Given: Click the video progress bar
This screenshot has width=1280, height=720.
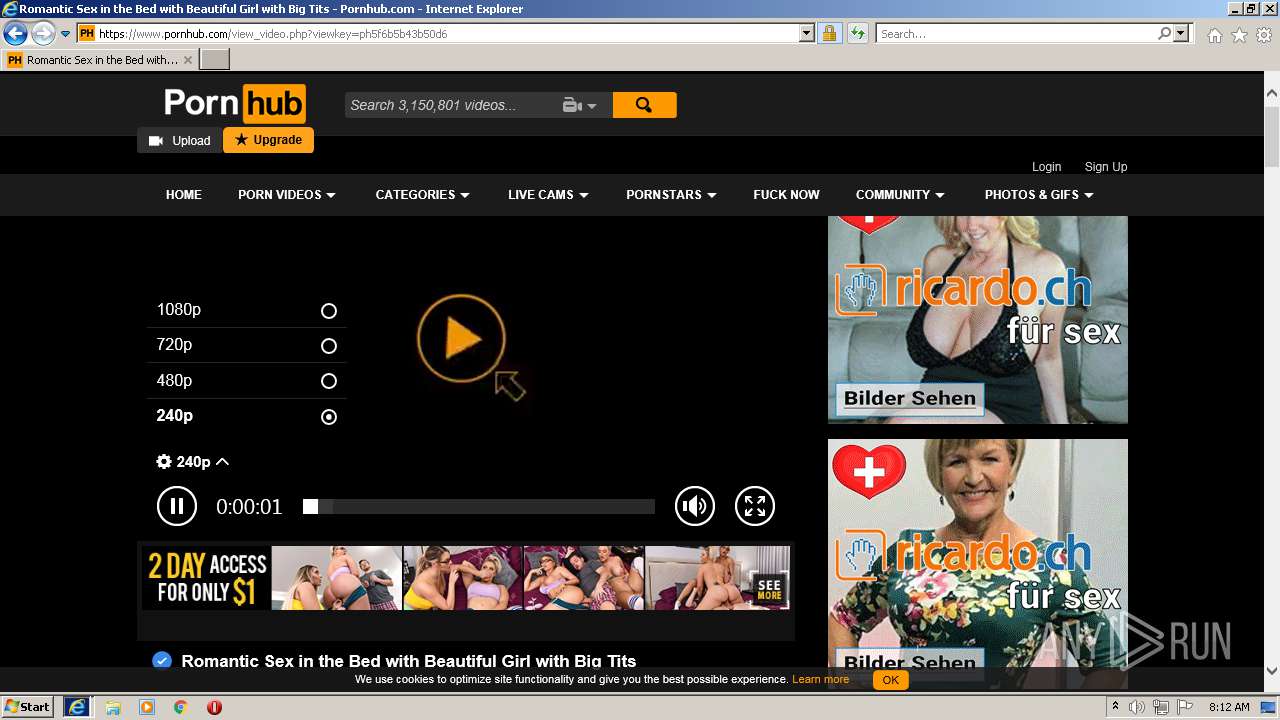Looking at the screenshot, I should click(479, 507).
